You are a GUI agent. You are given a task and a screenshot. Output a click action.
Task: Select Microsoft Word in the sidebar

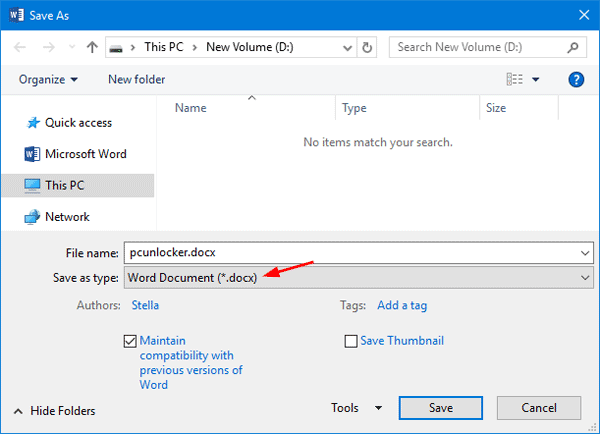click(x=85, y=154)
